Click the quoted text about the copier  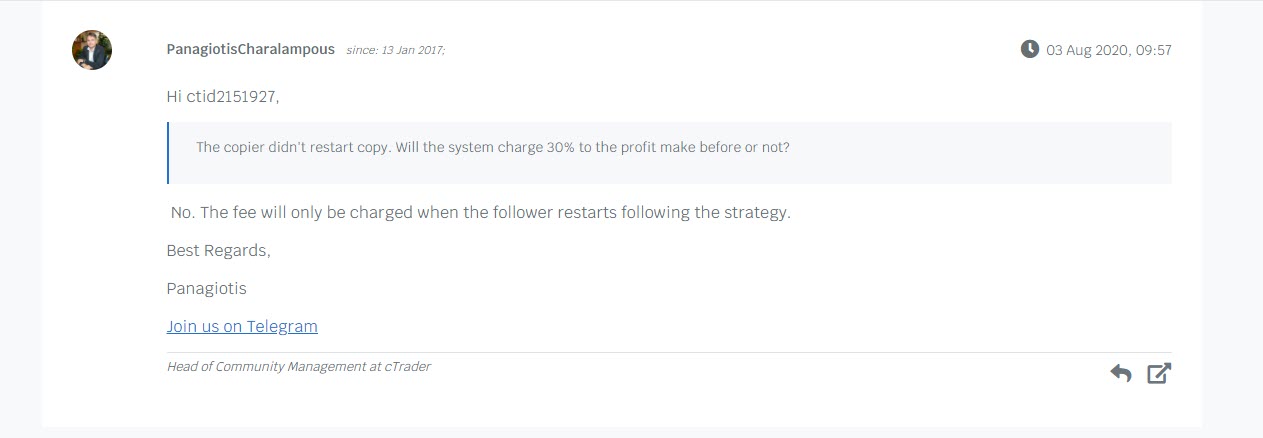[x=492, y=147]
